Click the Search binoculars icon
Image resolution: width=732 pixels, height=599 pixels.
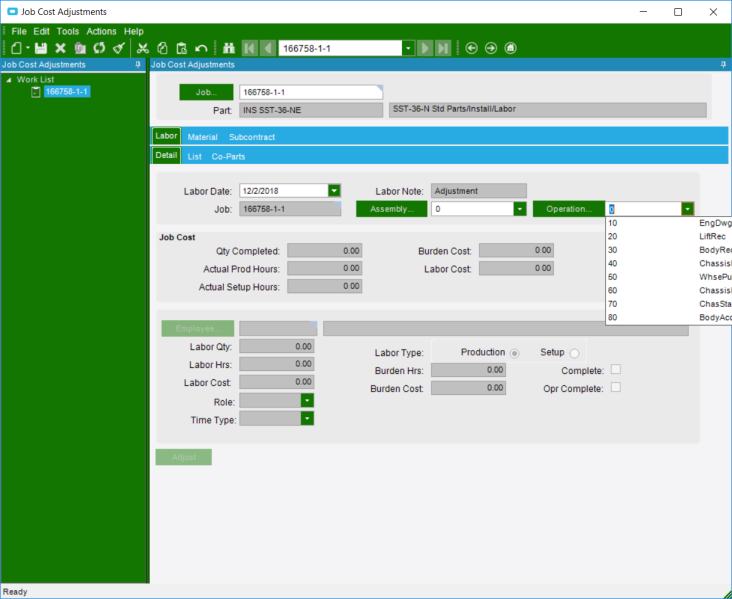click(x=229, y=48)
